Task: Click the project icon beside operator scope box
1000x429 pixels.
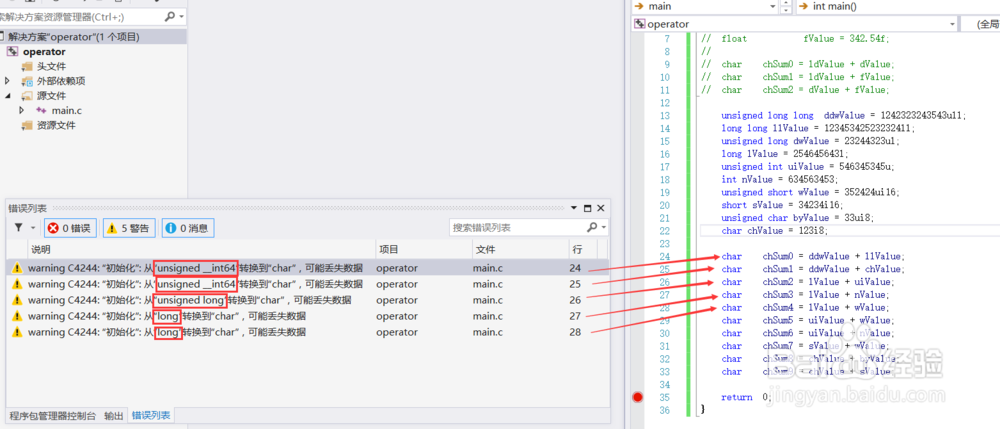Action: [x=639, y=24]
